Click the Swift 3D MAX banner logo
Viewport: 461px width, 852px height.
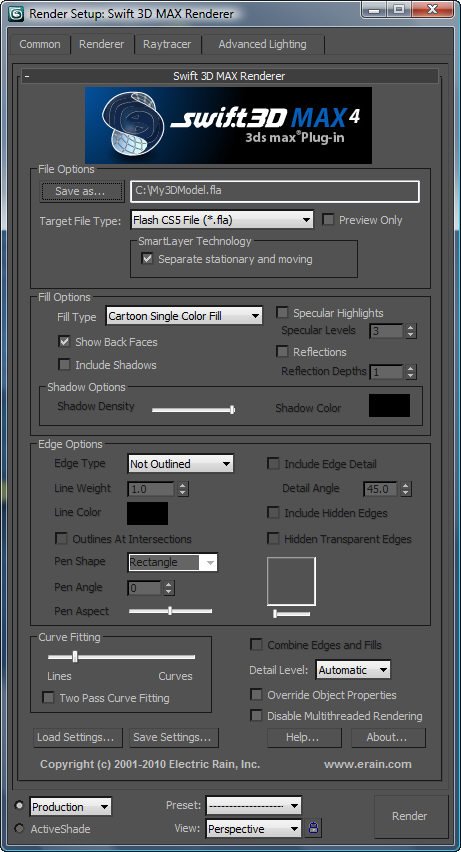(x=228, y=126)
